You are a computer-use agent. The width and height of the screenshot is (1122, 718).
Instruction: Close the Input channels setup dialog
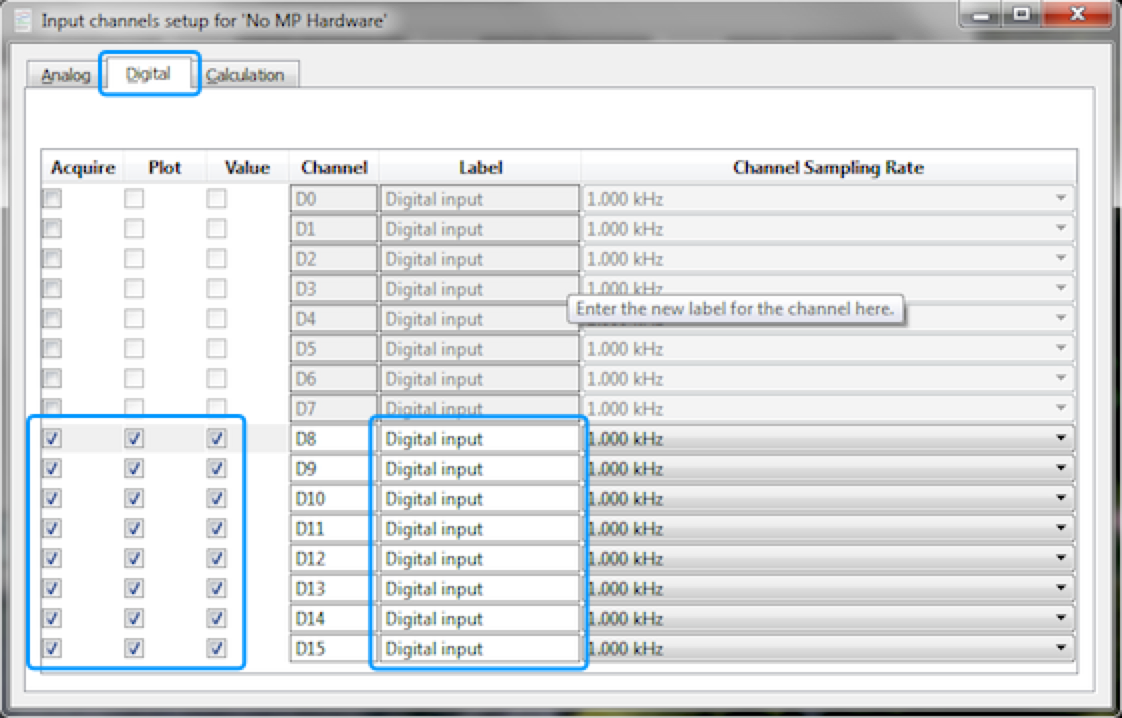[1076, 17]
